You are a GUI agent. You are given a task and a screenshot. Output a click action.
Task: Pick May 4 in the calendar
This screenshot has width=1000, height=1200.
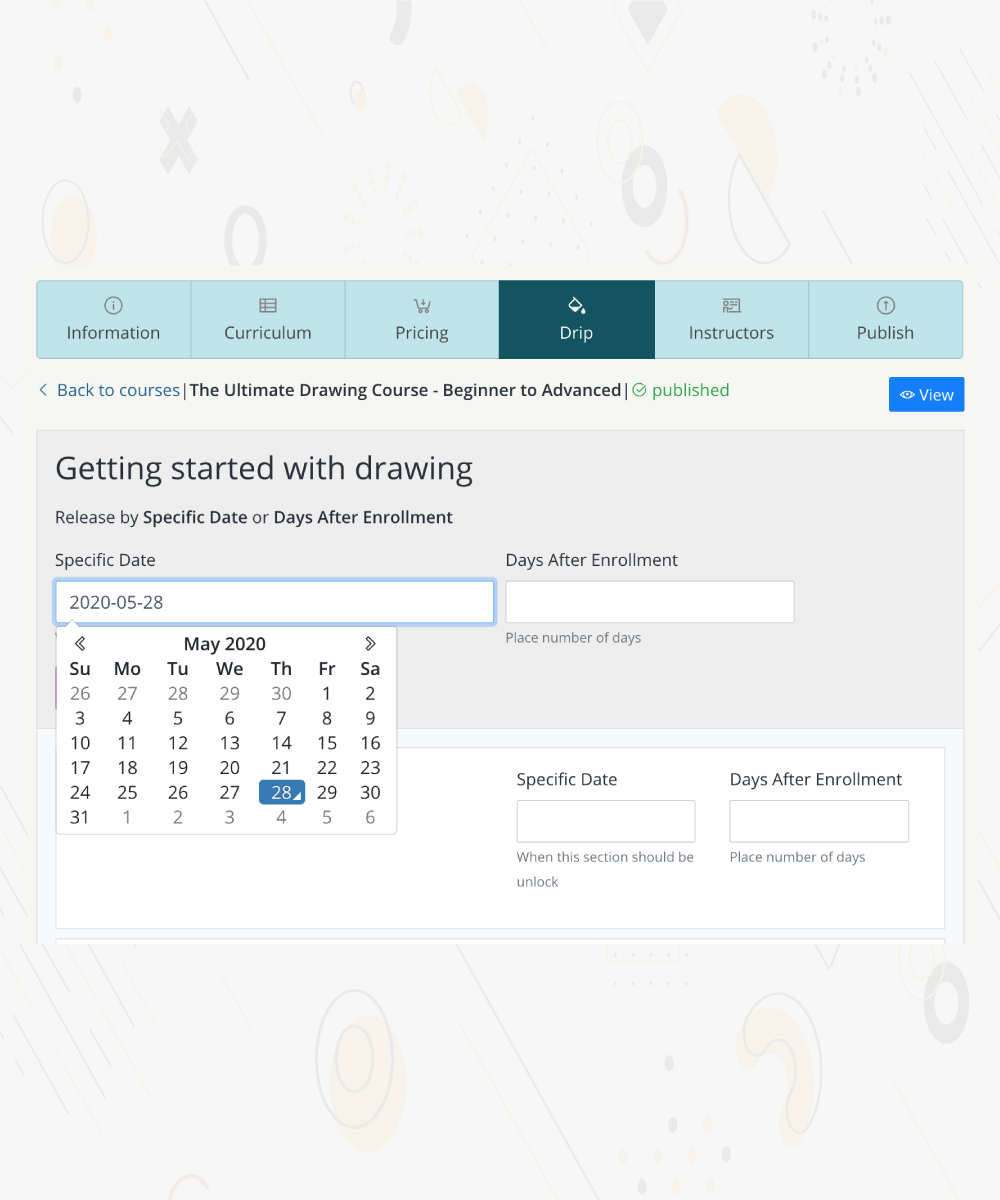[x=127, y=718]
